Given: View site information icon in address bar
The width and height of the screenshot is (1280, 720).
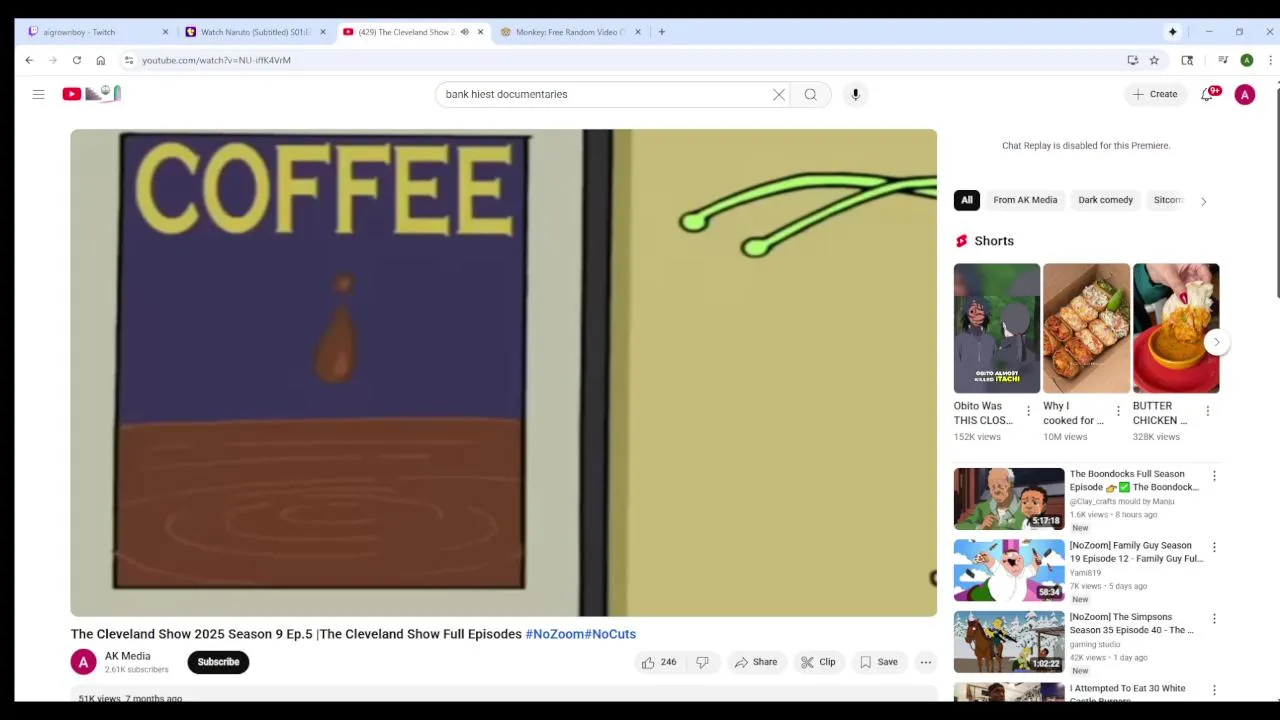Looking at the screenshot, I should click(x=129, y=60).
